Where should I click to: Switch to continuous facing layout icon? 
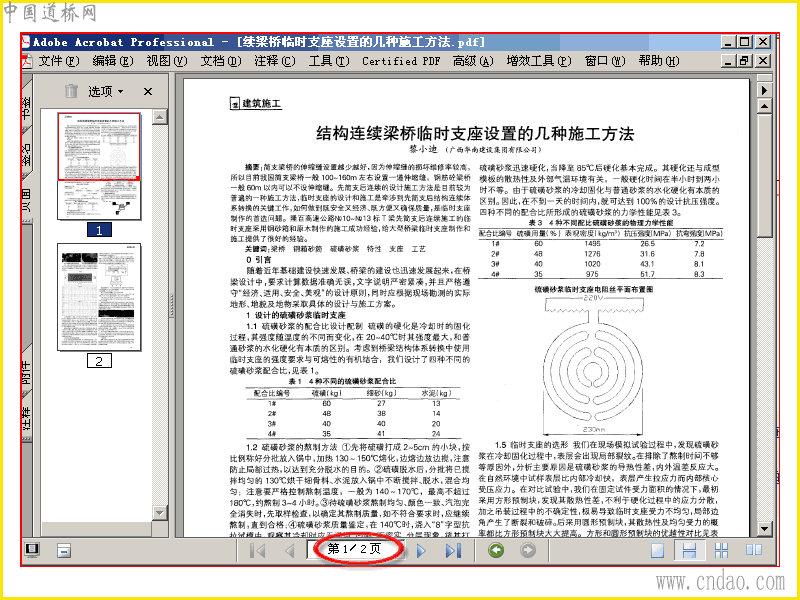click(721, 550)
